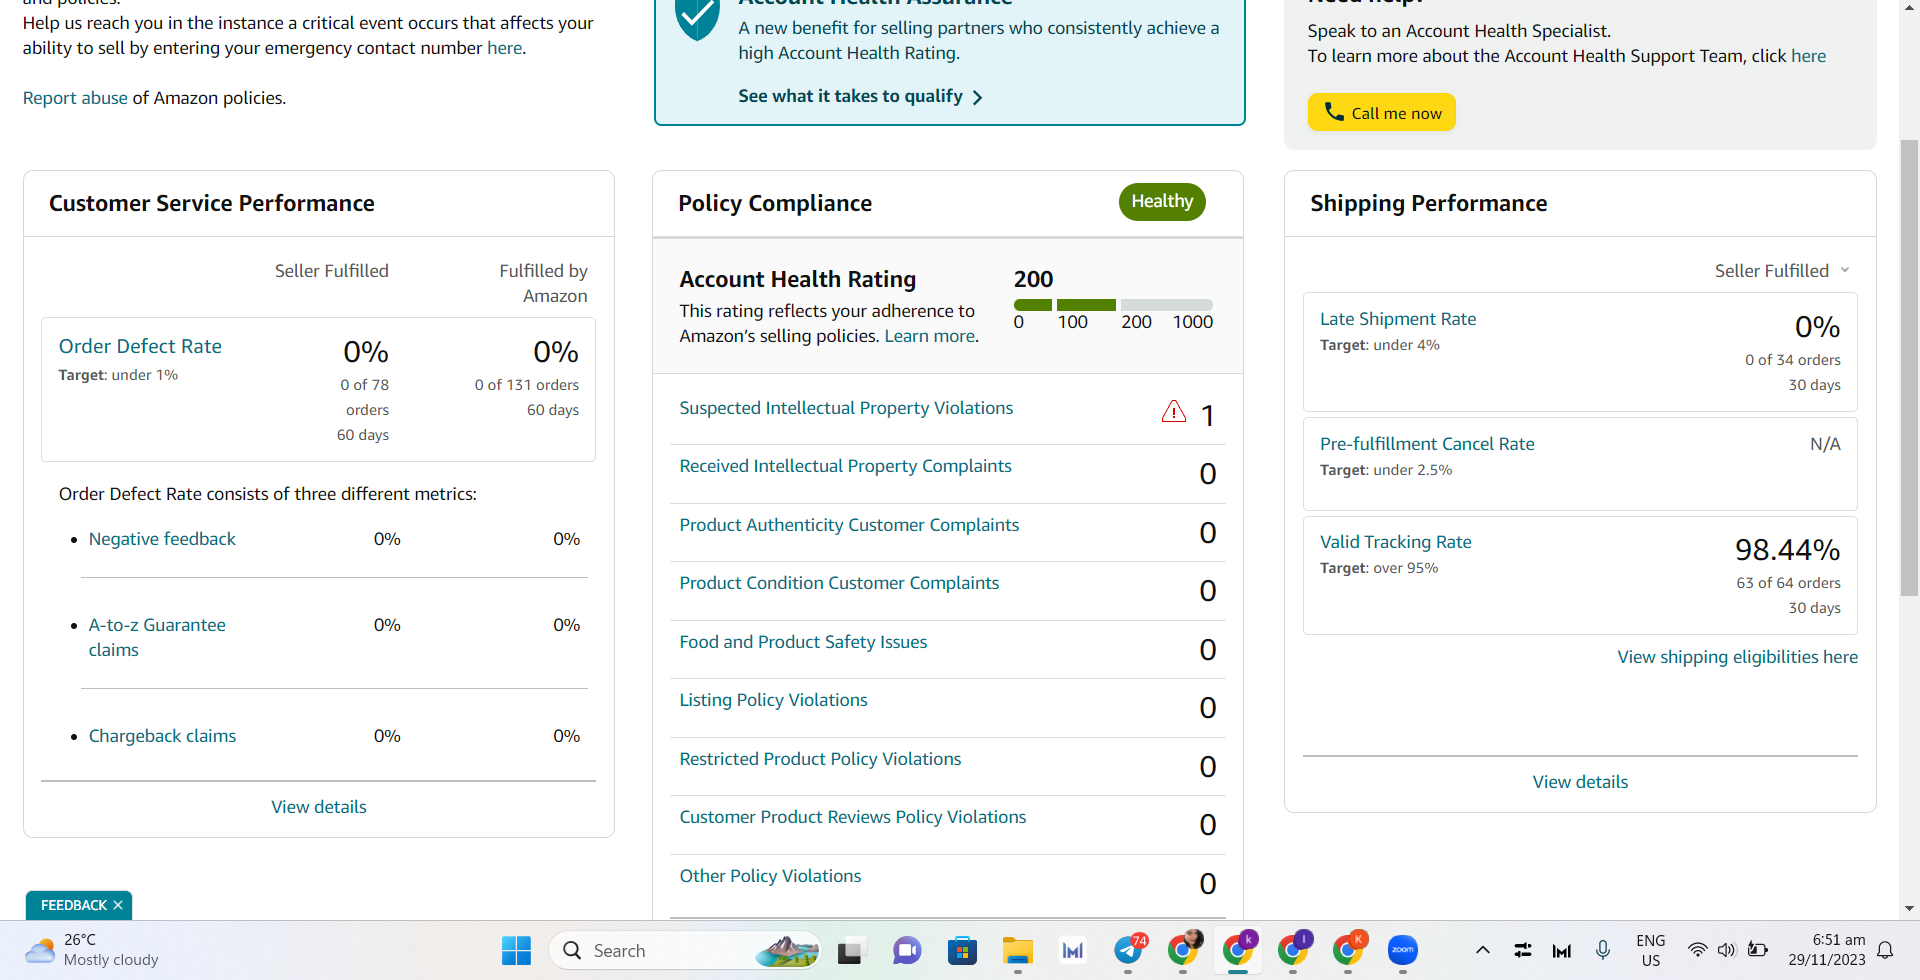Click the microphone icon in the system tray
Viewport: 1920px width, 980px height.
coord(1603,950)
